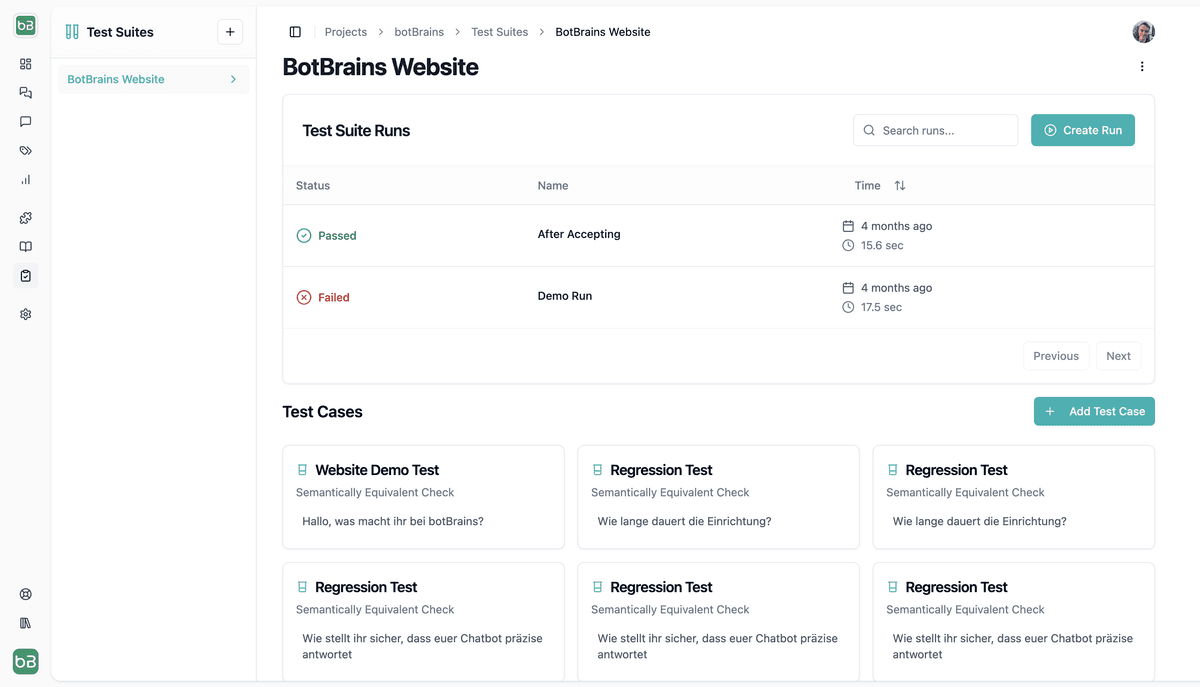1200x687 pixels.
Task: Open the Projects breadcrumb link
Action: (345, 31)
